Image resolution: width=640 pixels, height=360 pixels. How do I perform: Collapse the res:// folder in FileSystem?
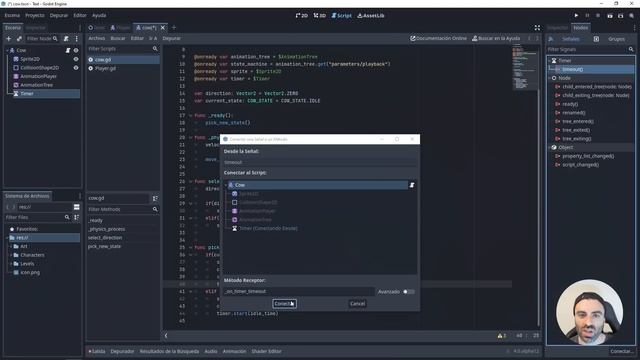point(7,238)
